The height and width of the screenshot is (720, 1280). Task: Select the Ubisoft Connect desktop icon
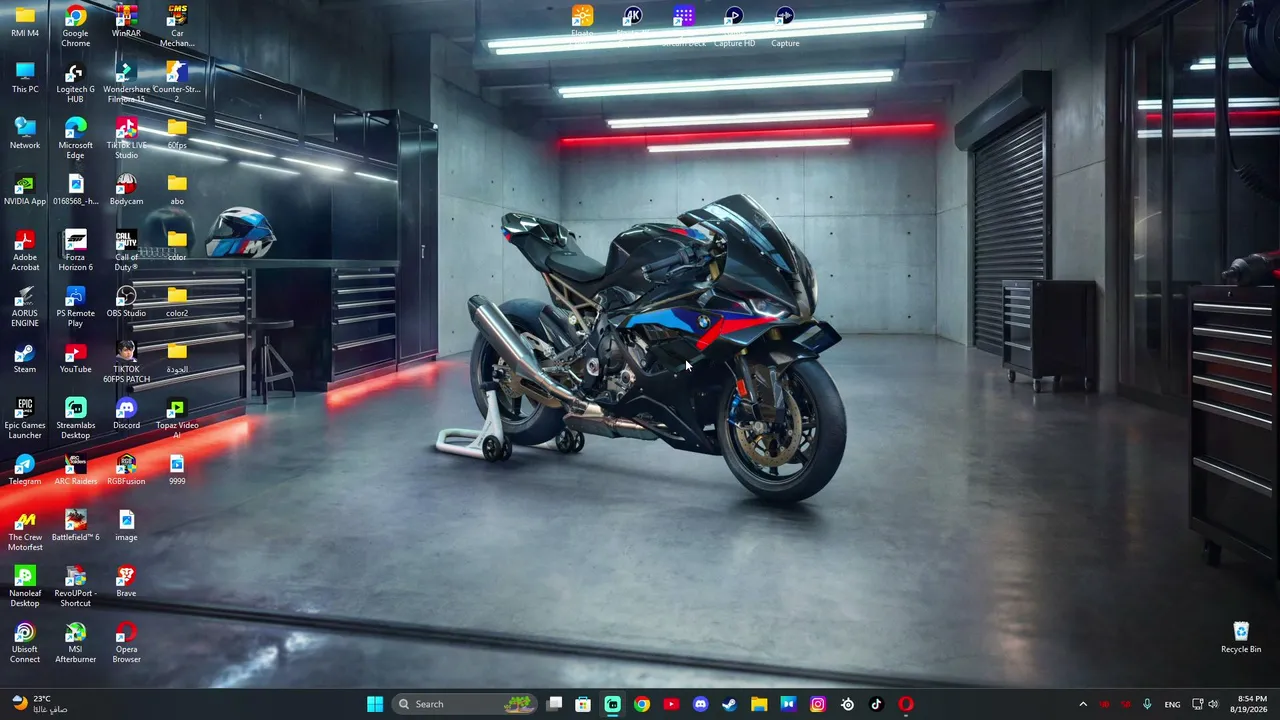pos(25,642)
